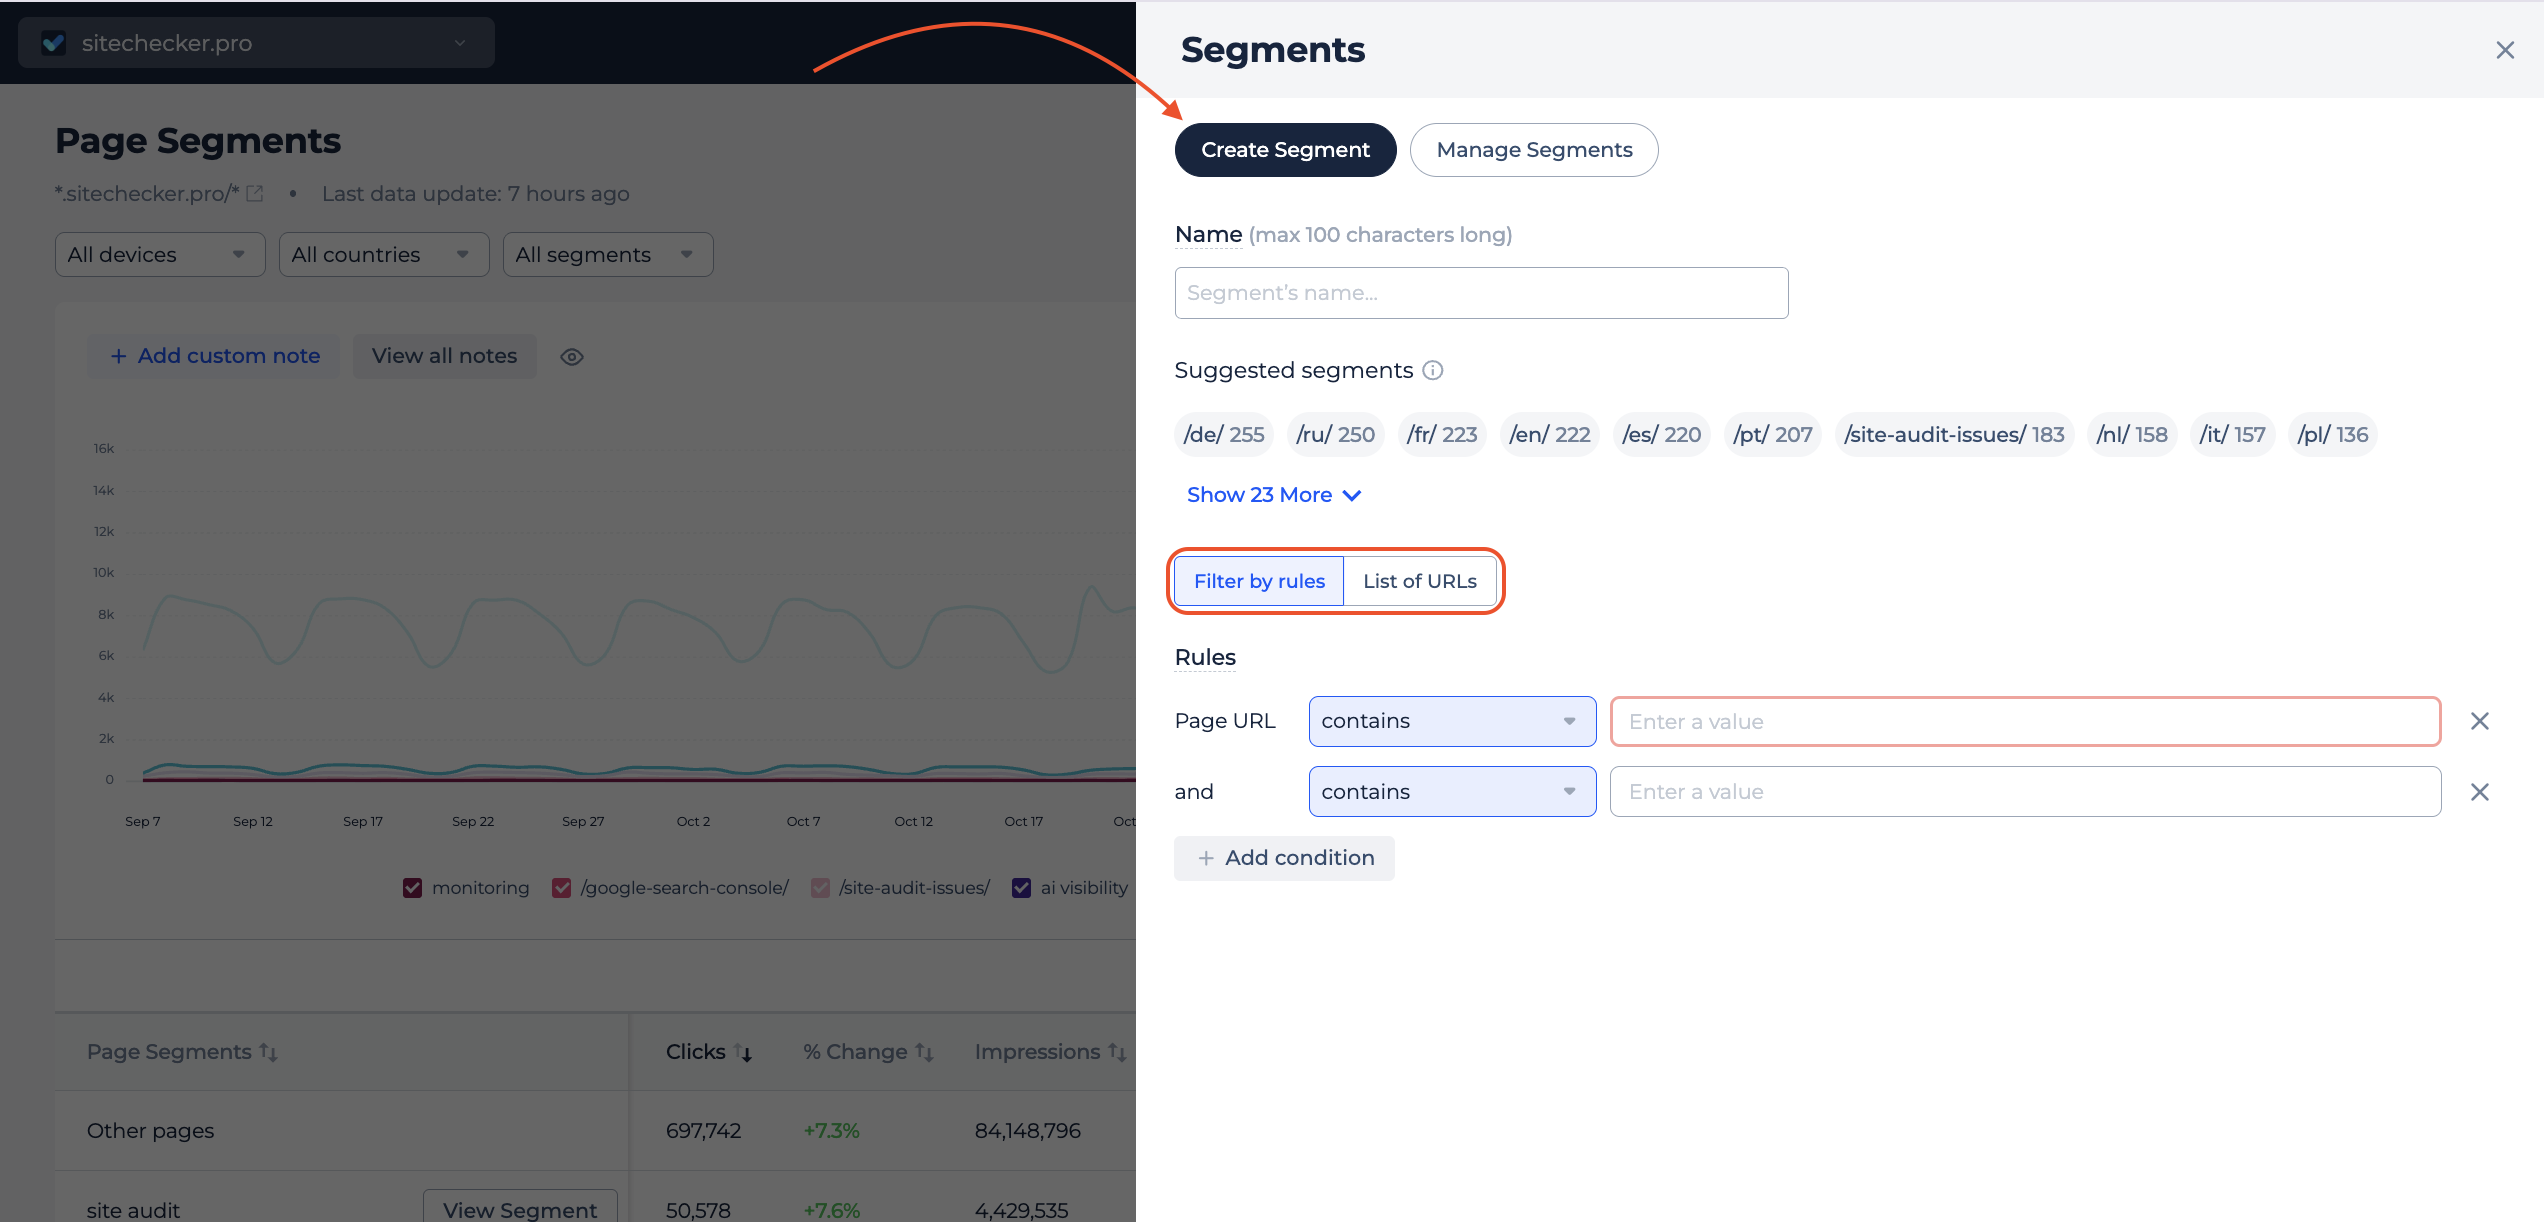Toggle the ai visibility legend checkbox
Screen dimensions: 2544x1222
tap(1021, 888)
